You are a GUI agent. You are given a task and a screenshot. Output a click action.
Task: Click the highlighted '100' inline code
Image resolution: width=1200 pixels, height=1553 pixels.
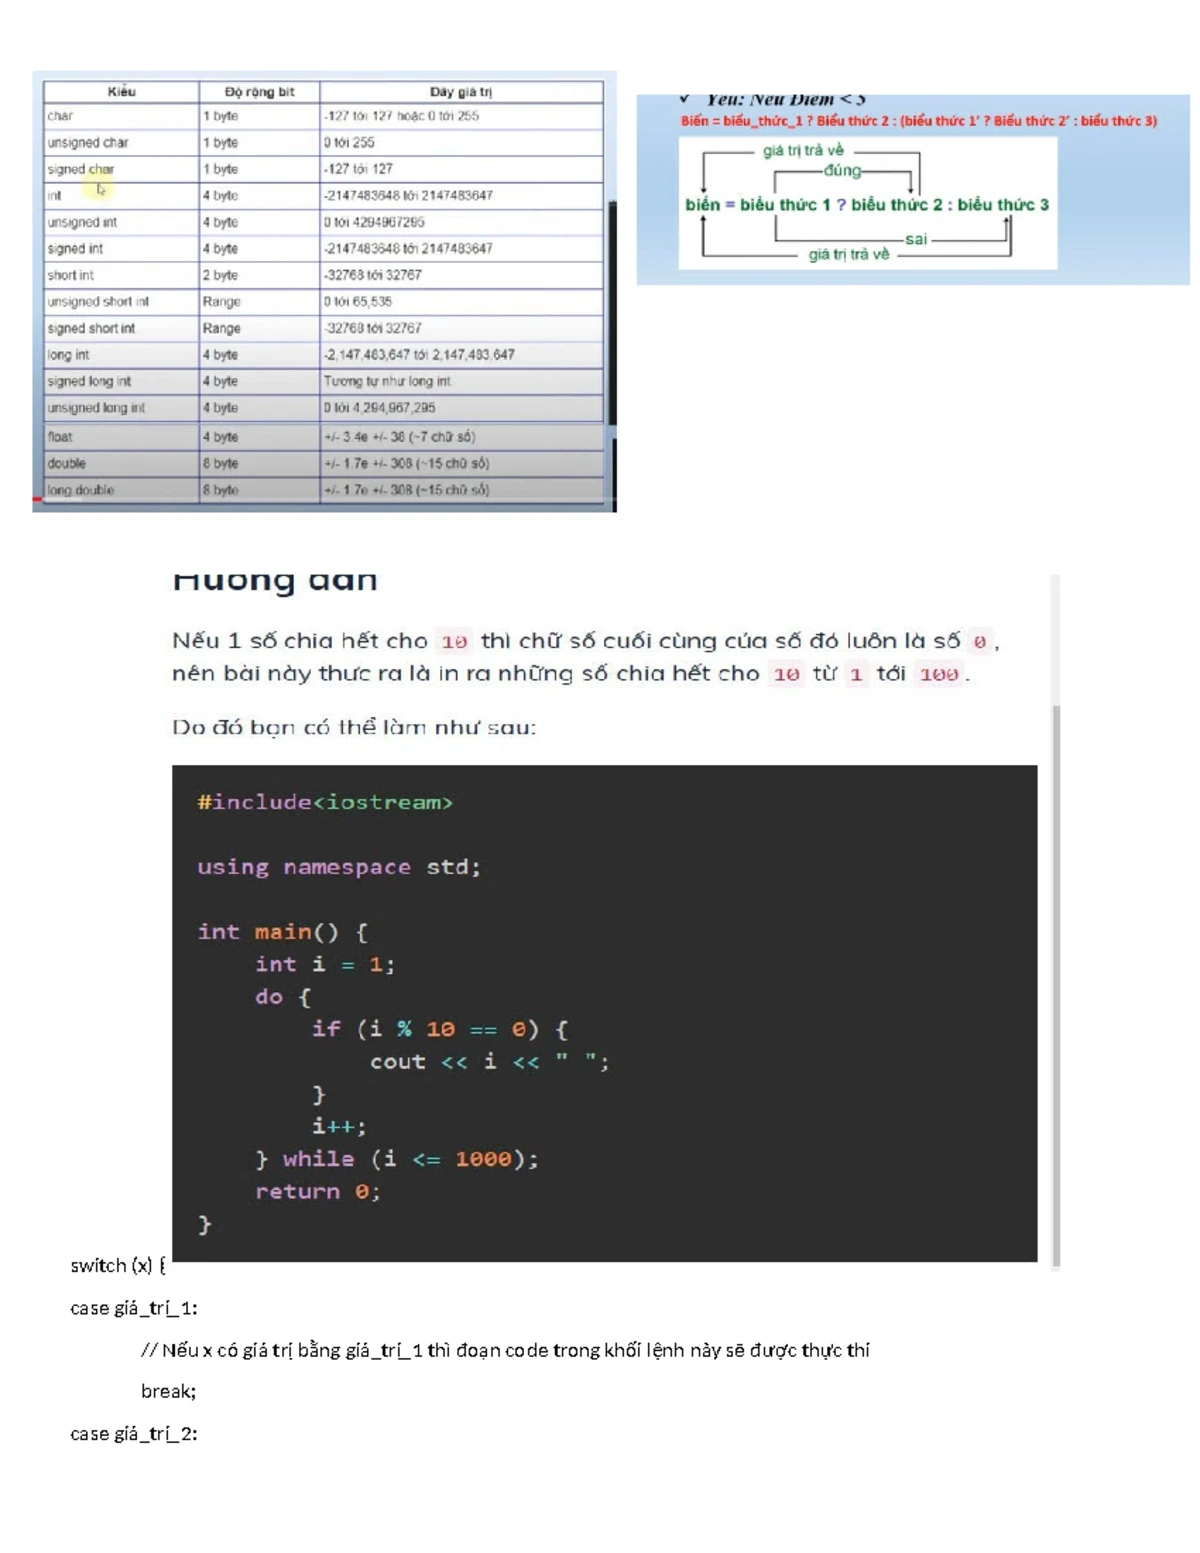(x=939, y=675)
